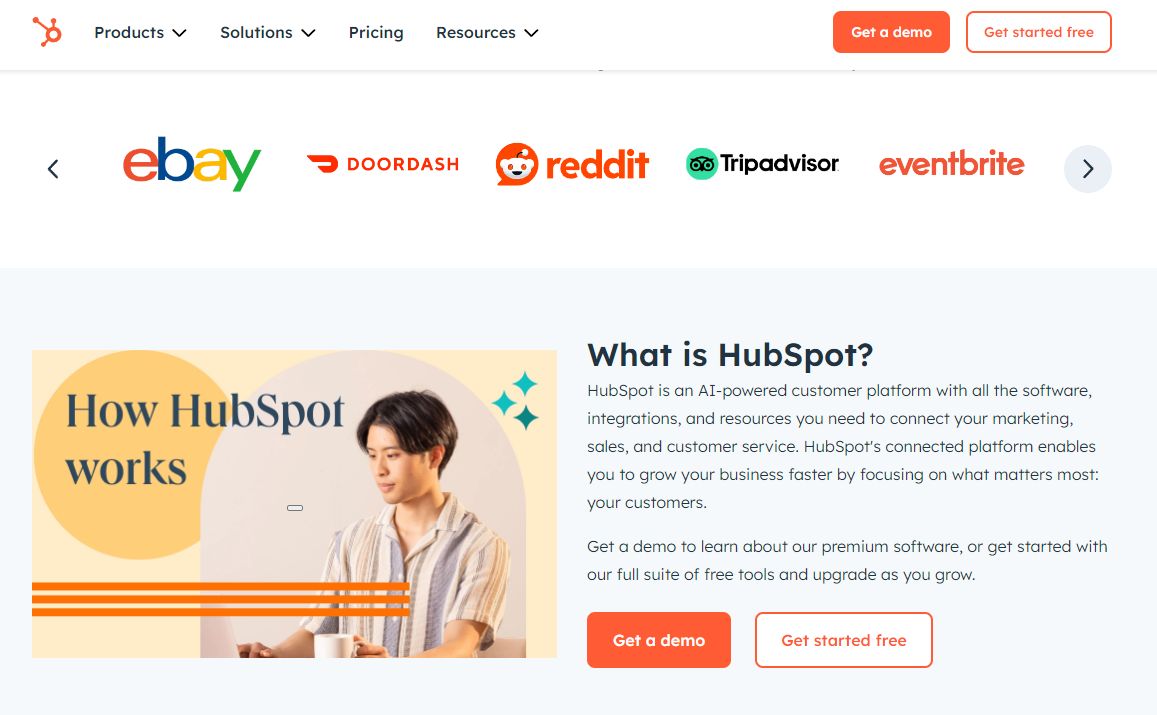The image size is (1157, 715).
Task: Click the HubSpot sprocket logo
Action: (47, 32)
